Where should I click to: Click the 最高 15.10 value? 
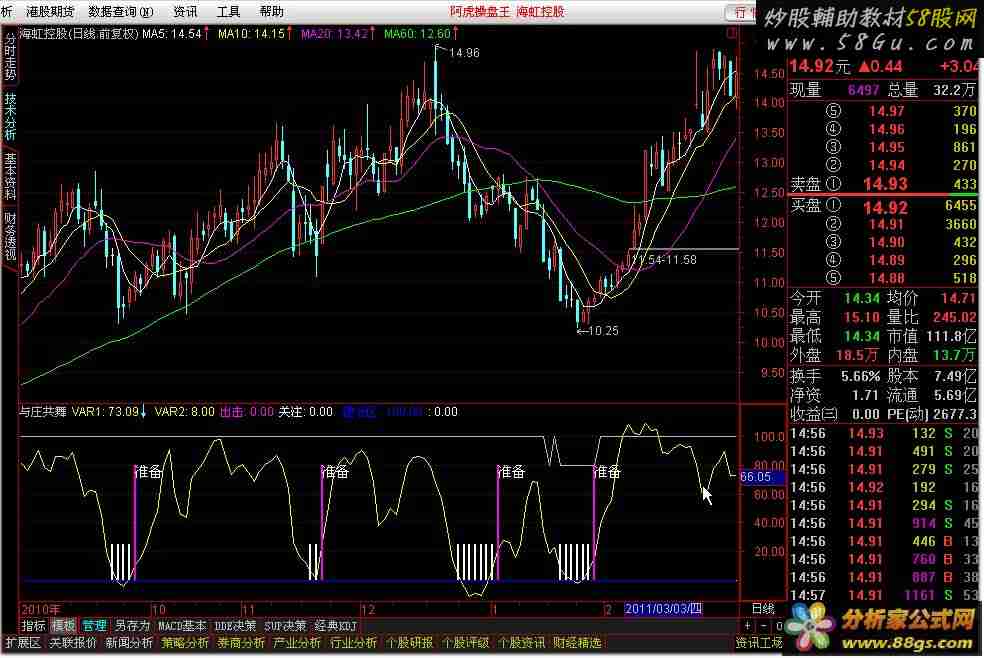click(862, 317)
